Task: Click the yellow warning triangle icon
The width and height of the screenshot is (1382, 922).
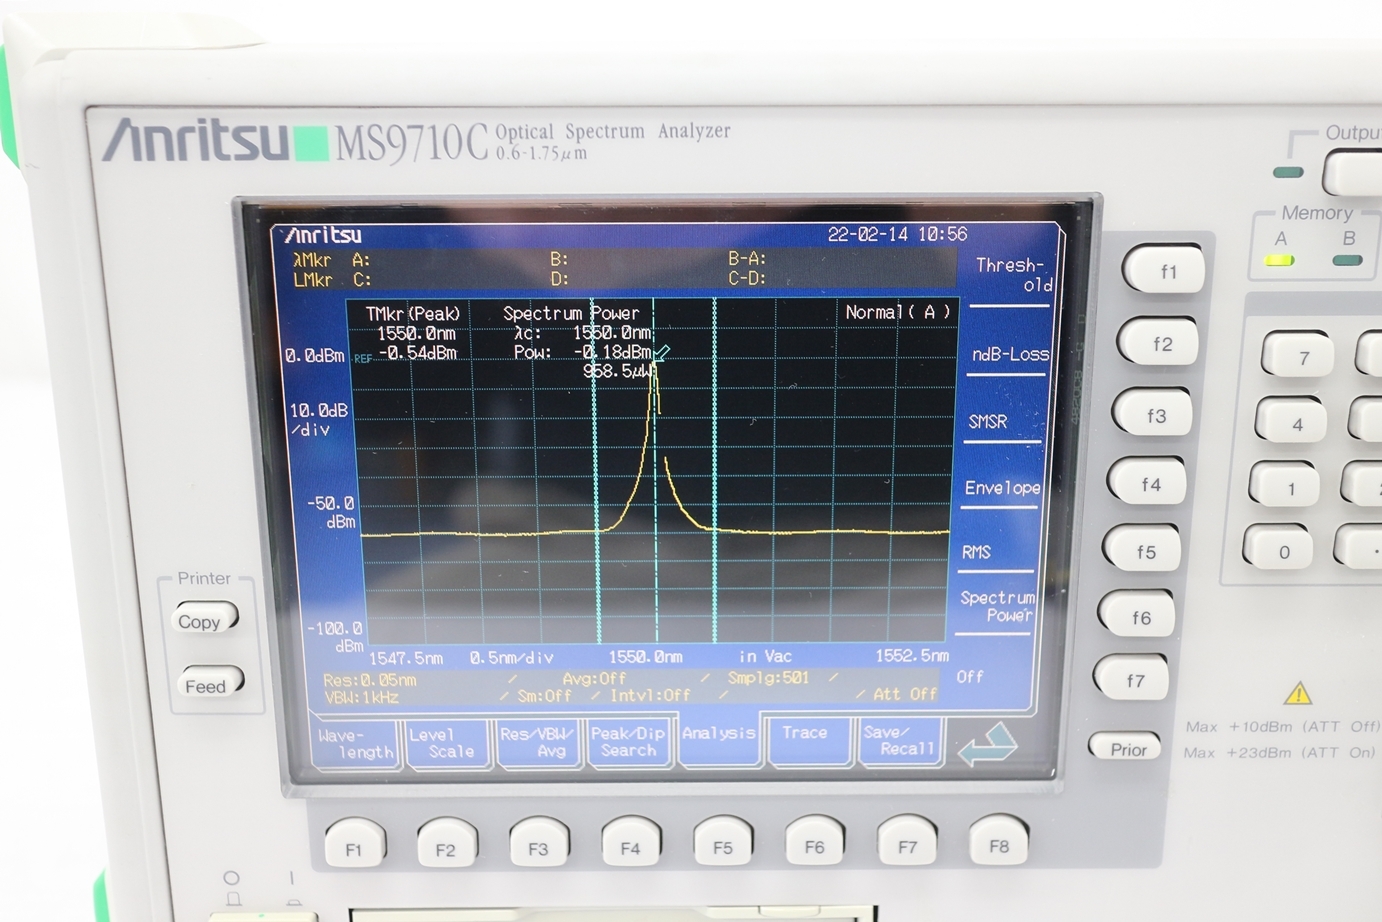Action: pyautogui.click(x=1297, y=692)
